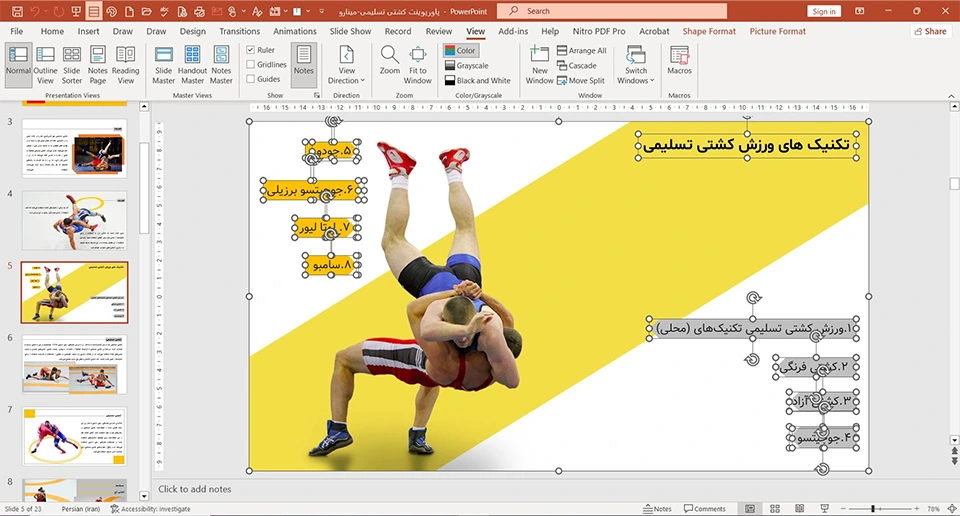Viewport: 960px width, 516px height.
Task: Open the Macros dialog
Action: coord(679,61)
